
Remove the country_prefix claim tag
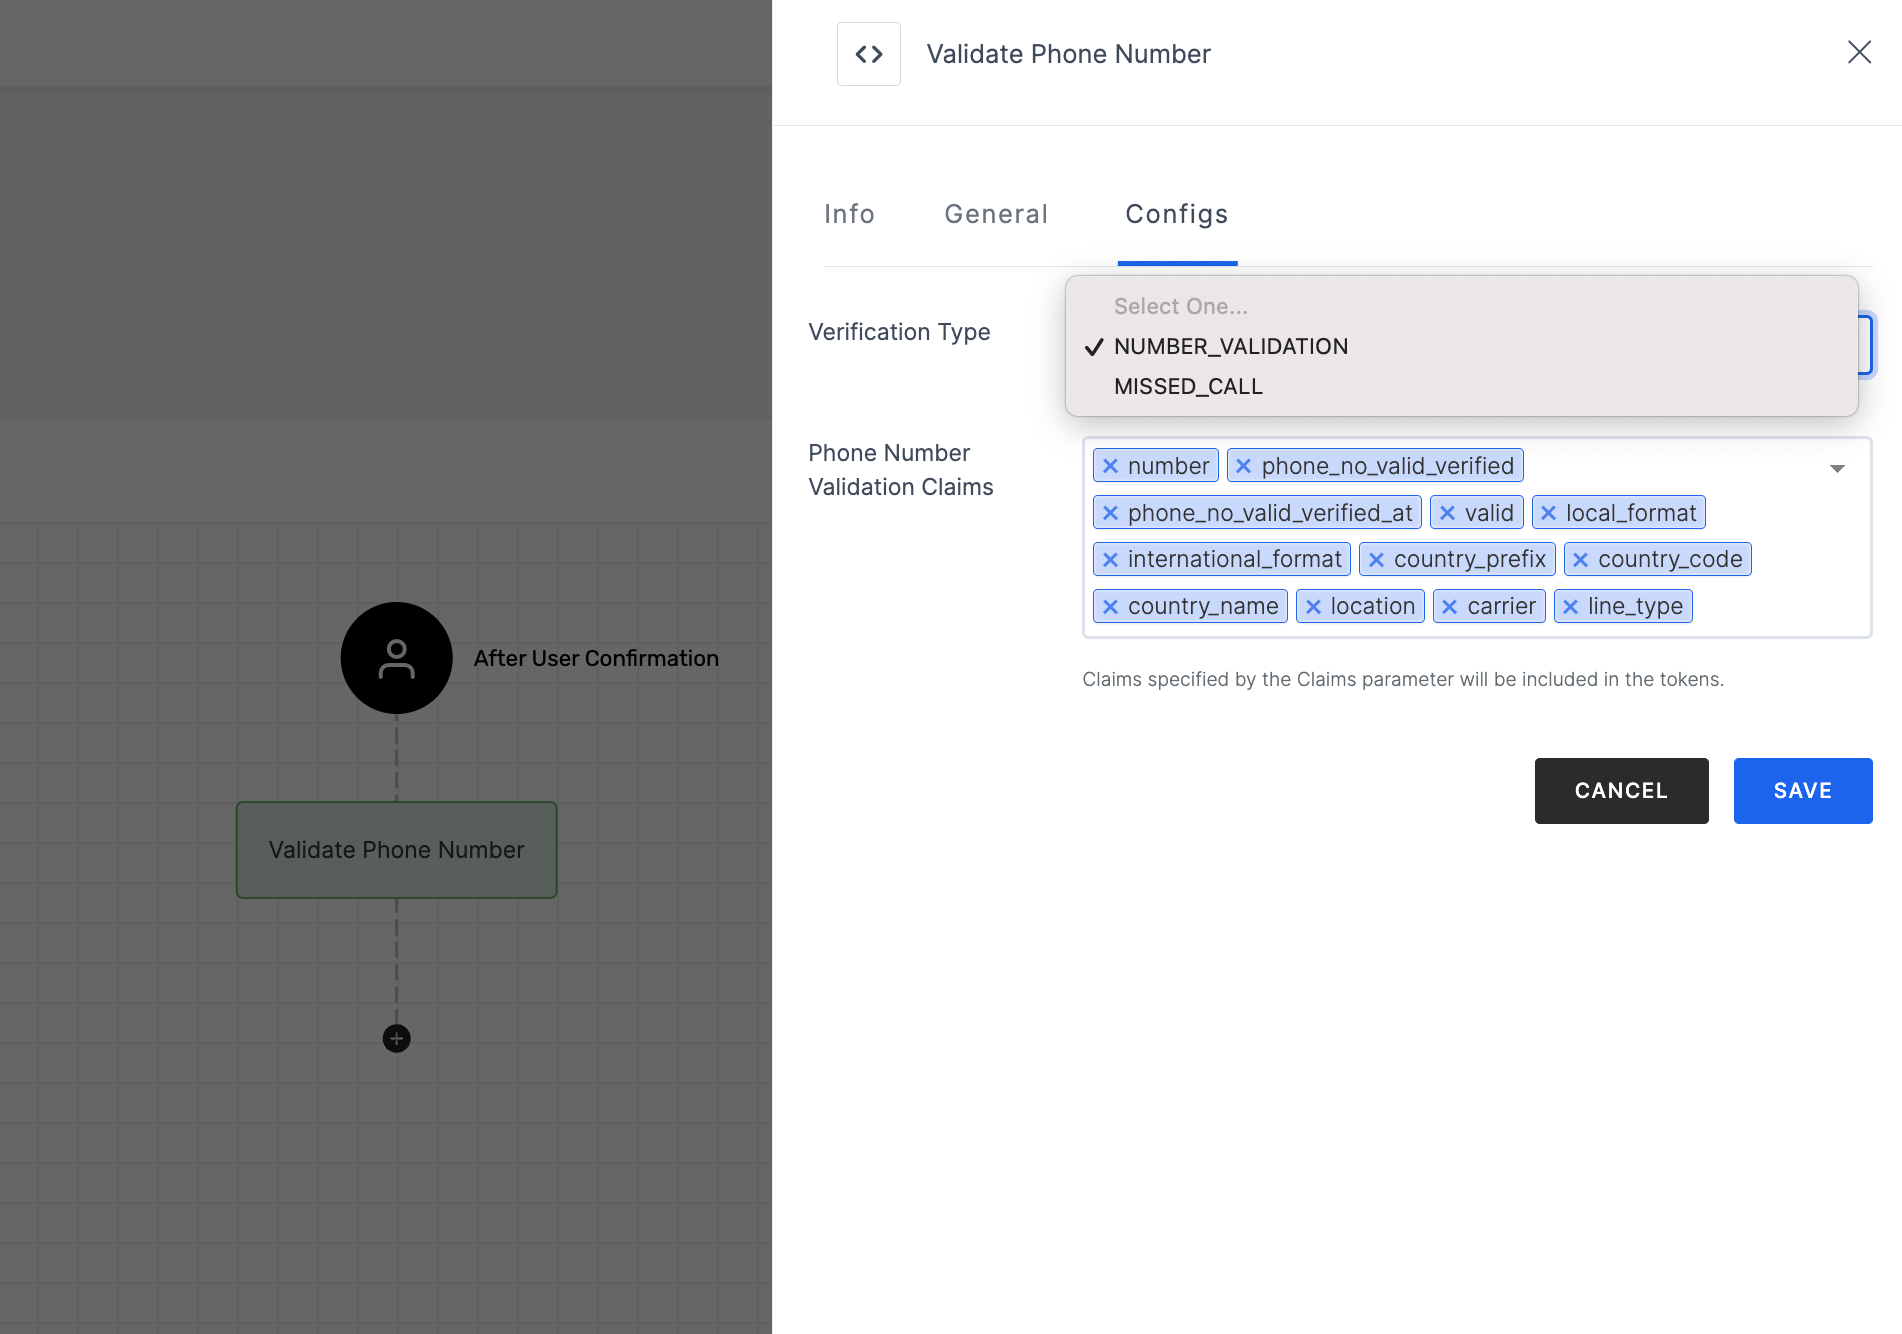pyautogui.click(x=1376, y=560)
